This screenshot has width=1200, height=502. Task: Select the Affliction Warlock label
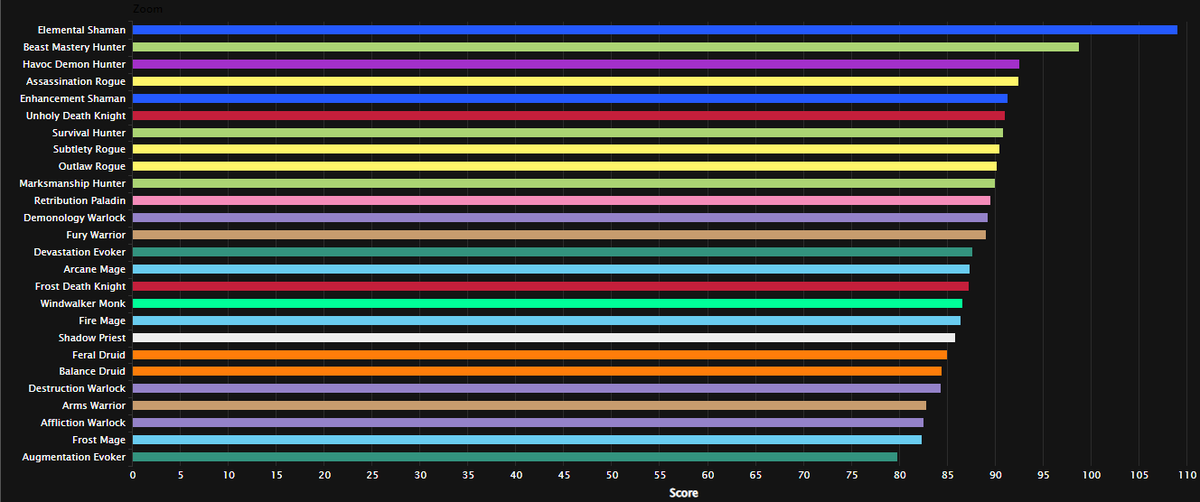(83, 423)
